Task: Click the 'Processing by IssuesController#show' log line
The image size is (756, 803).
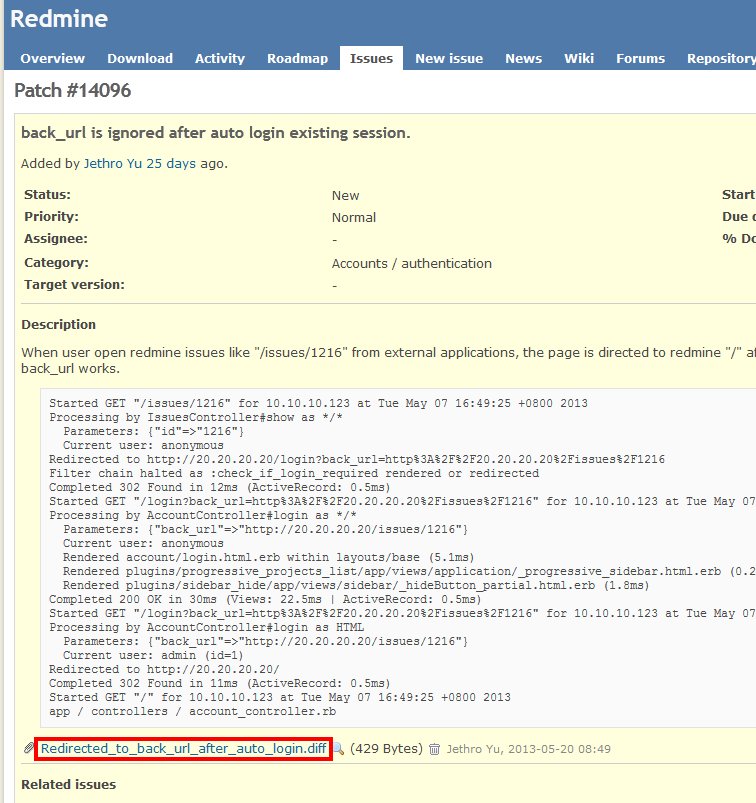Action: [x=196, y=417]
